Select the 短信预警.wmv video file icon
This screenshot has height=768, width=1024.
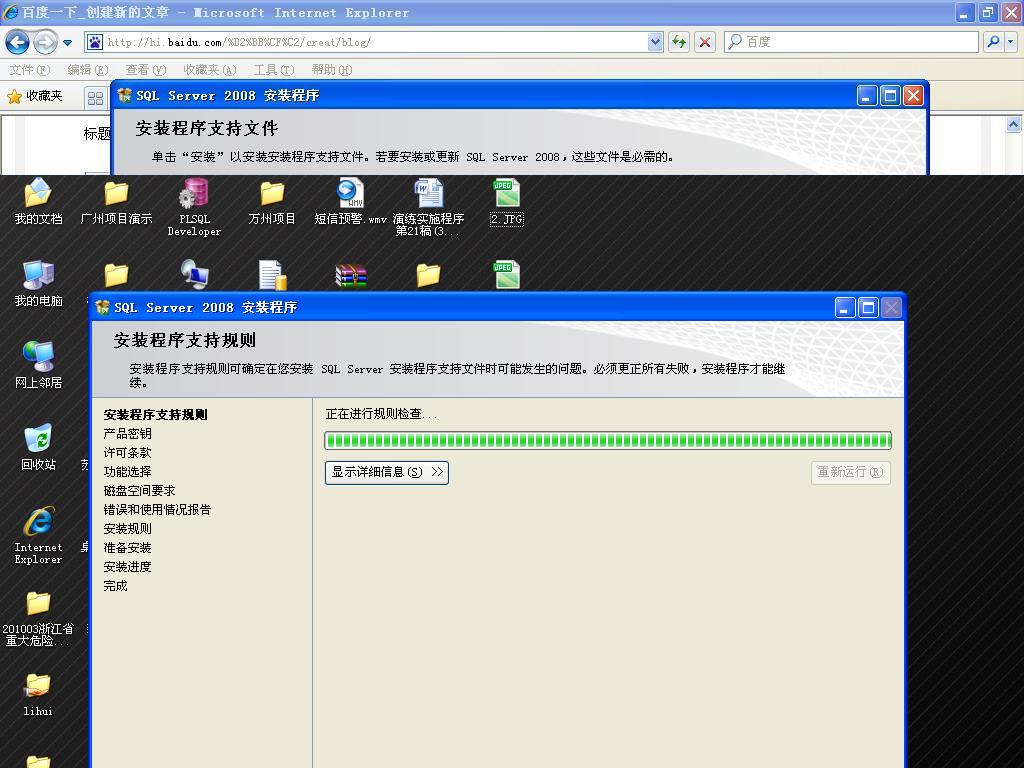tap(350, 195)
